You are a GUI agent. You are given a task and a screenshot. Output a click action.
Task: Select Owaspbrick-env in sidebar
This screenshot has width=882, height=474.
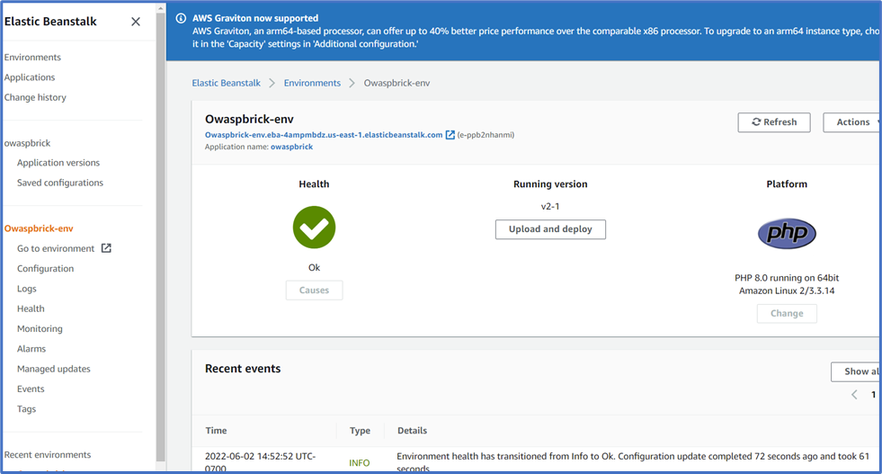tap(39, 228)
